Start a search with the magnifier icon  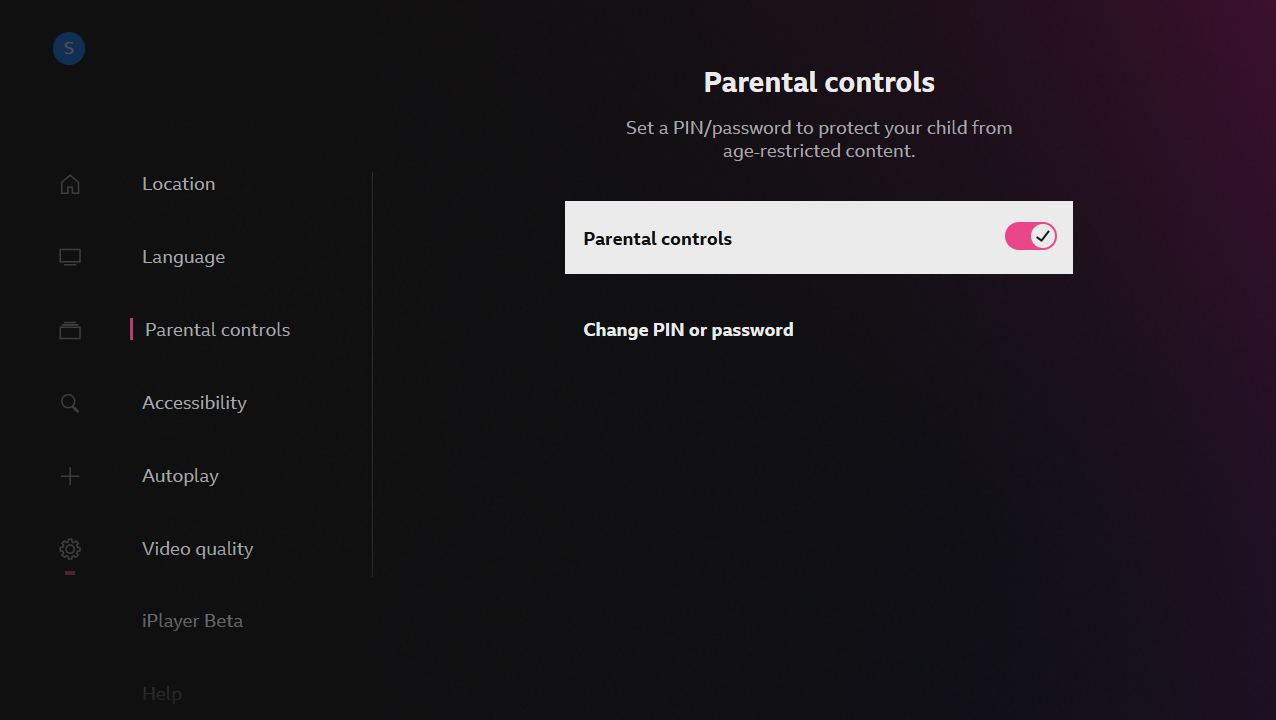69,403
